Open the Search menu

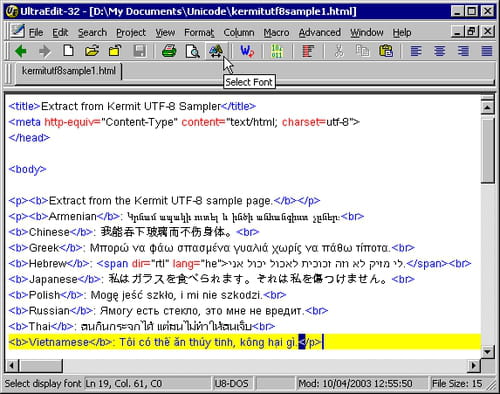(92, 32)
